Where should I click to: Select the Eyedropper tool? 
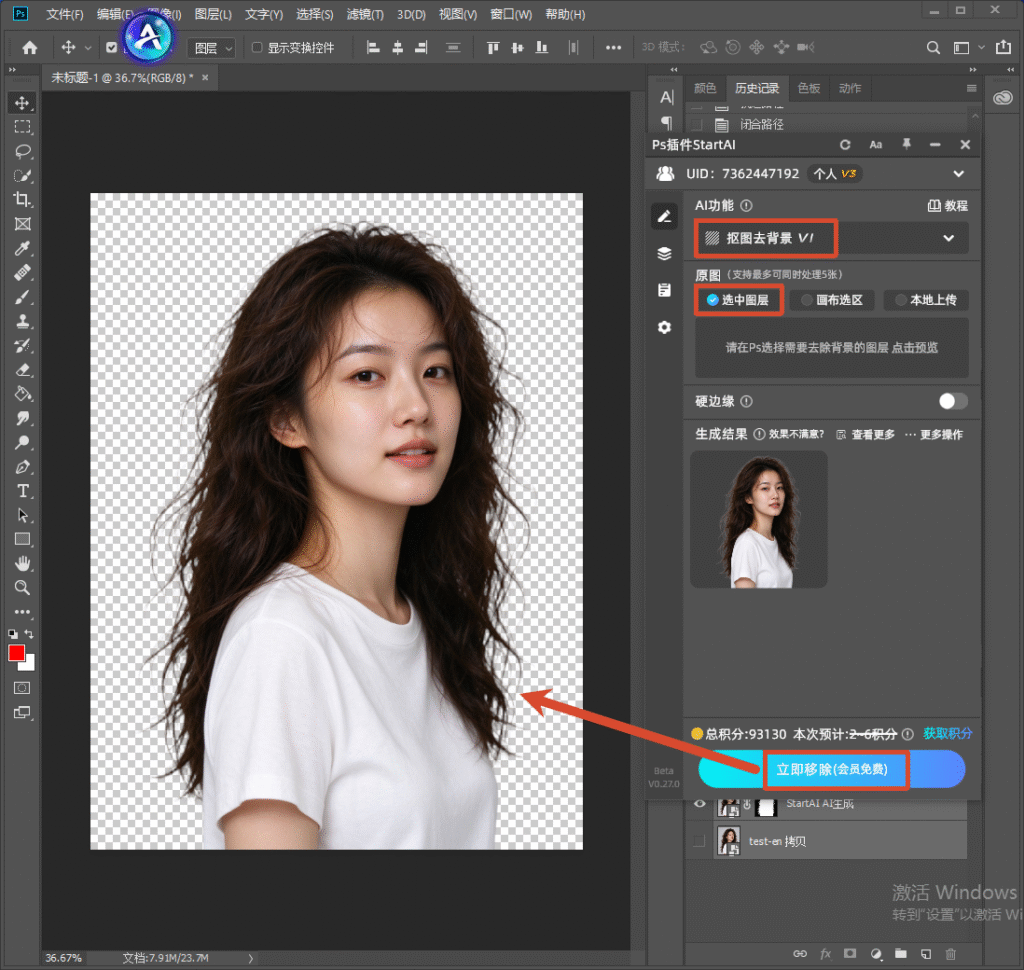[x=23, y=248]
